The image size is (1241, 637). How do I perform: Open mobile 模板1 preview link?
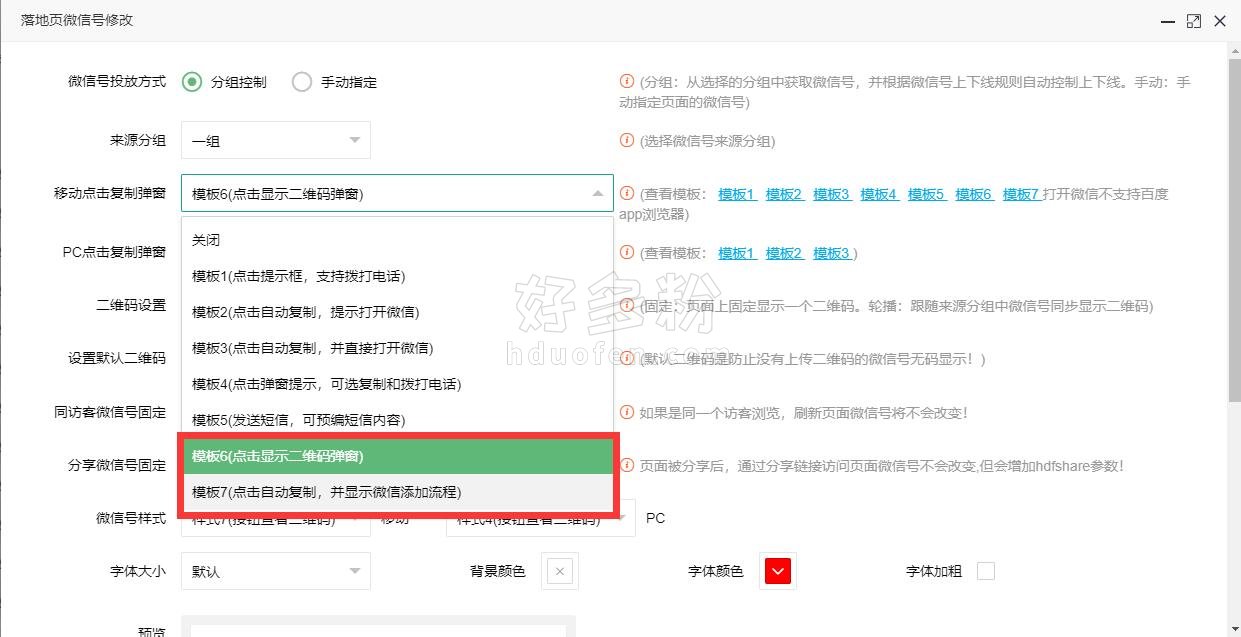737,194
